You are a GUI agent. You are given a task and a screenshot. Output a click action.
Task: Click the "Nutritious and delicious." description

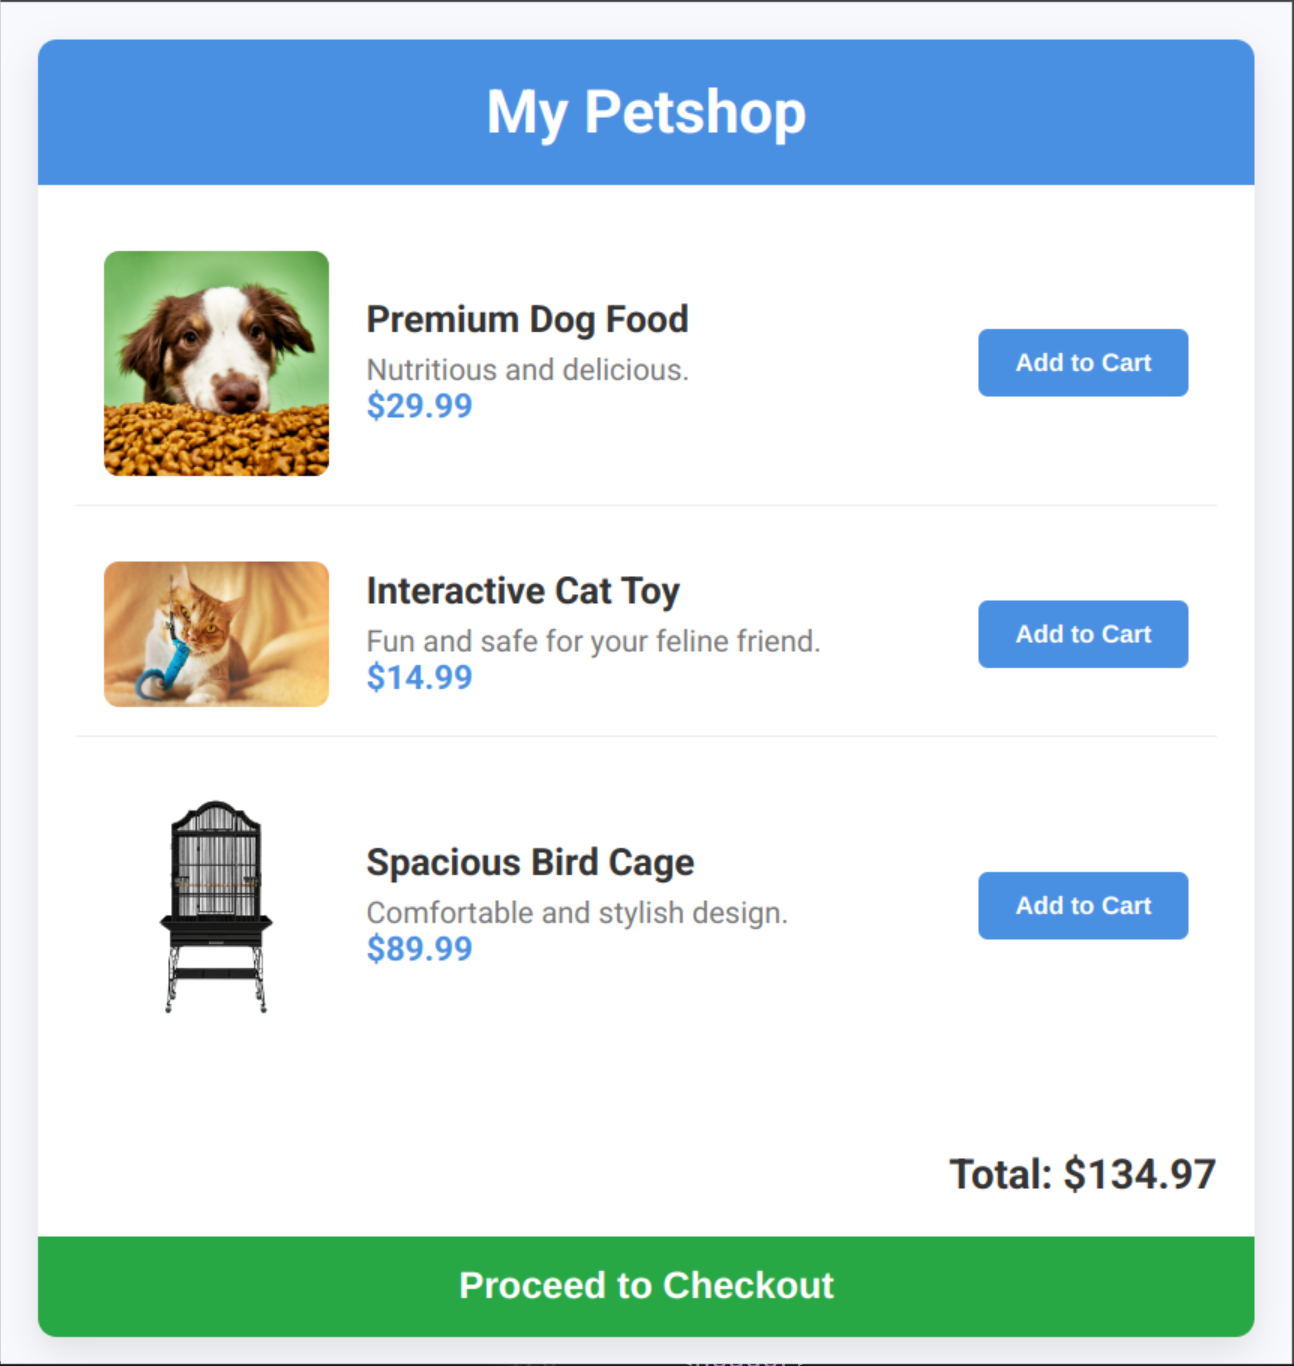tap(527, 370)
